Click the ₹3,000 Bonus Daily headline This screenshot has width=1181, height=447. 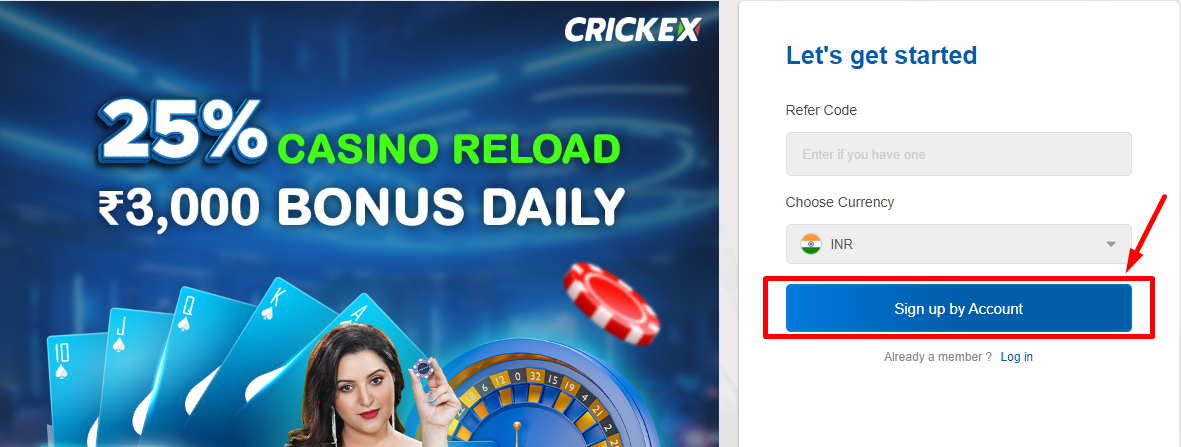click(x=361, y=205)
